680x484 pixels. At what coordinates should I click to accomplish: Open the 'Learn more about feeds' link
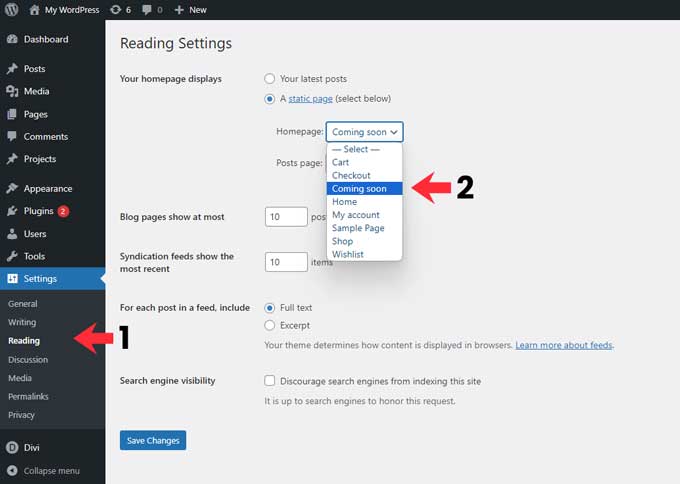coord(564,345)
